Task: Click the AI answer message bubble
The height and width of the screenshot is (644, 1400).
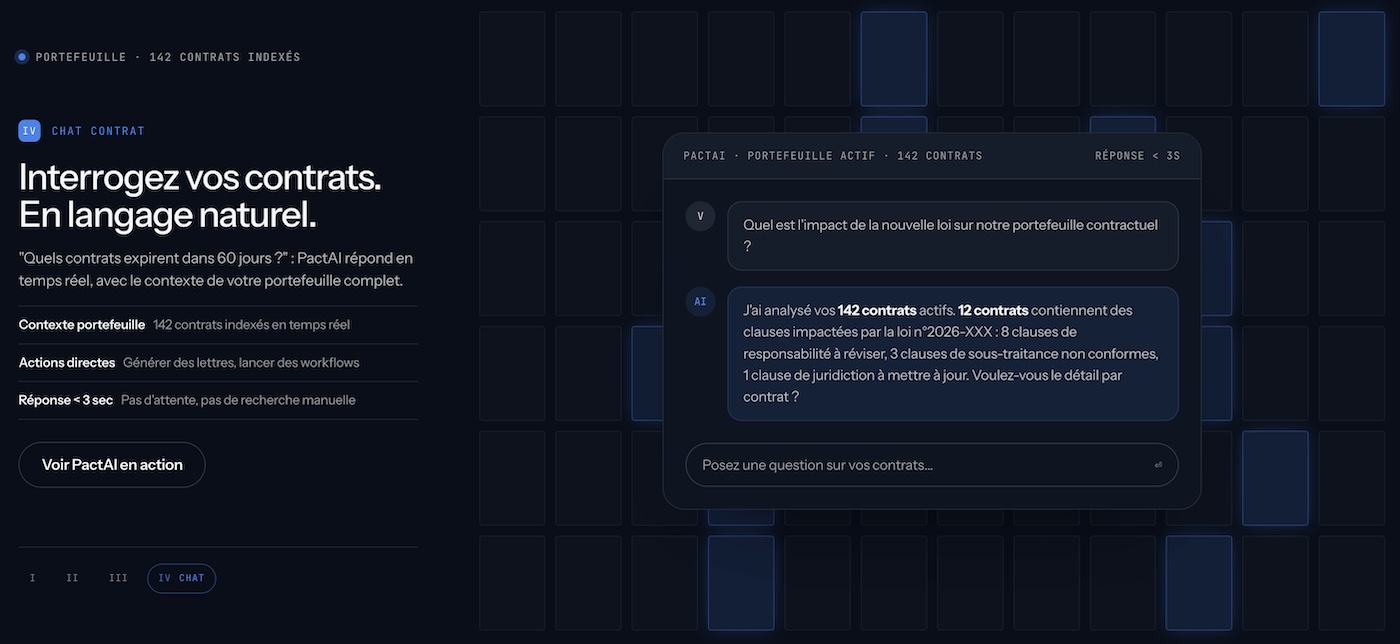Action: pos(953,354)
